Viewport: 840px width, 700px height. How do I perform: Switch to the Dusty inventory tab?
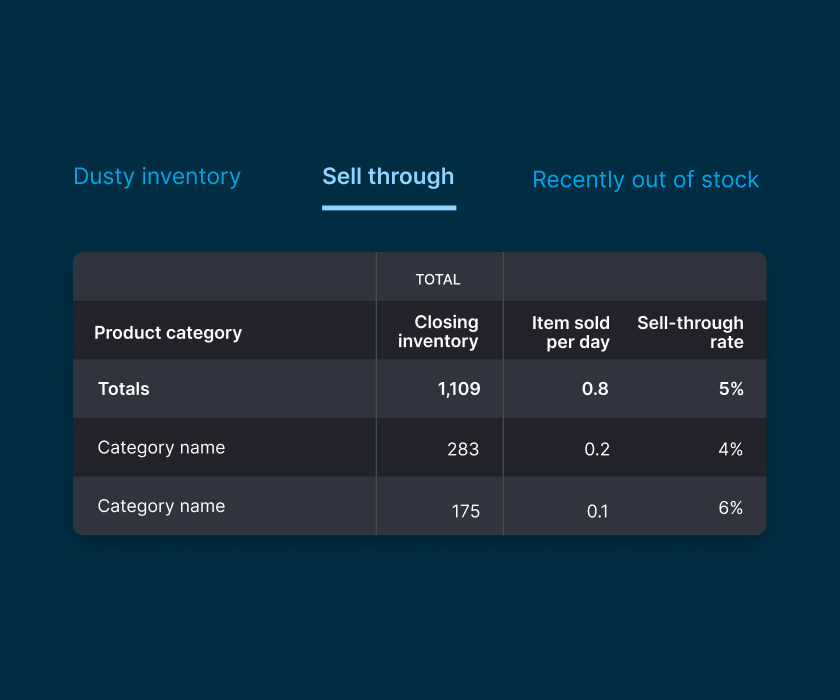tap(157, 177)
